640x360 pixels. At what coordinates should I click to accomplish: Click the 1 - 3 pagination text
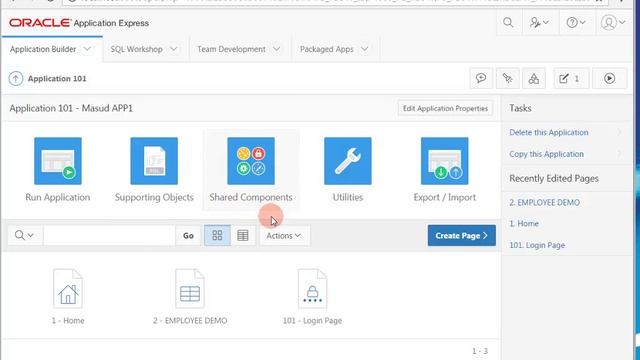click(x=480, y=351)
